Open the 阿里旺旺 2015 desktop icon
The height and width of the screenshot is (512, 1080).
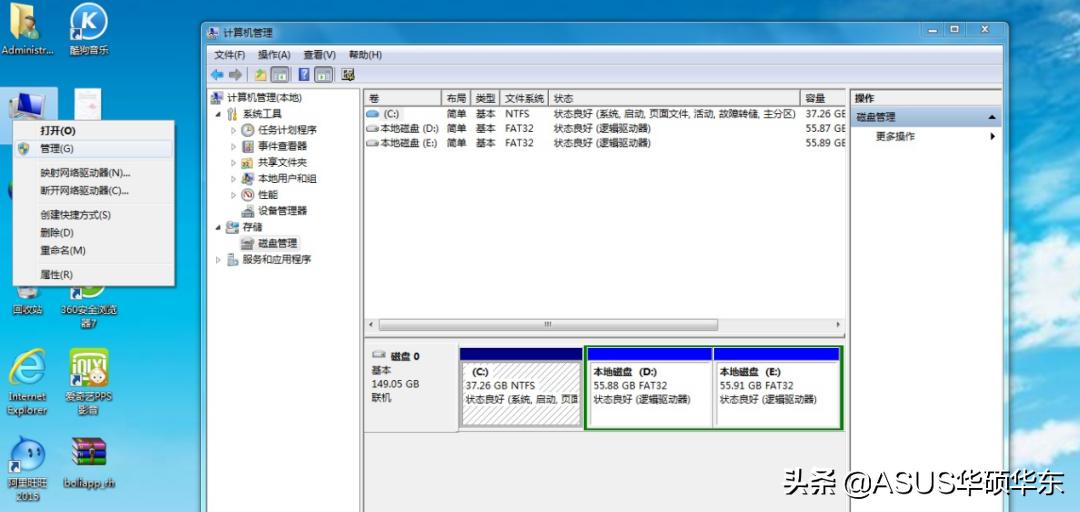[x=28, y=470]
